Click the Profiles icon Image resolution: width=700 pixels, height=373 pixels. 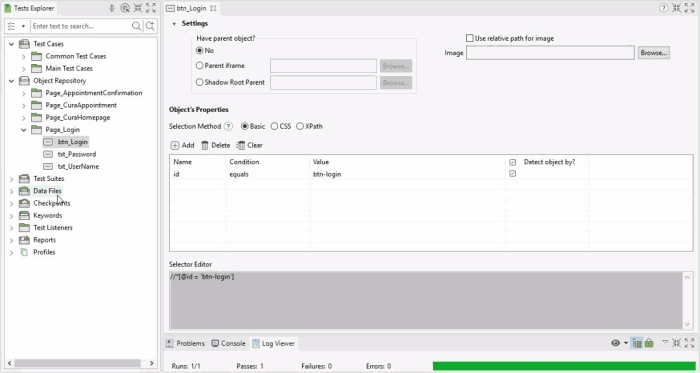coord(24,252)
